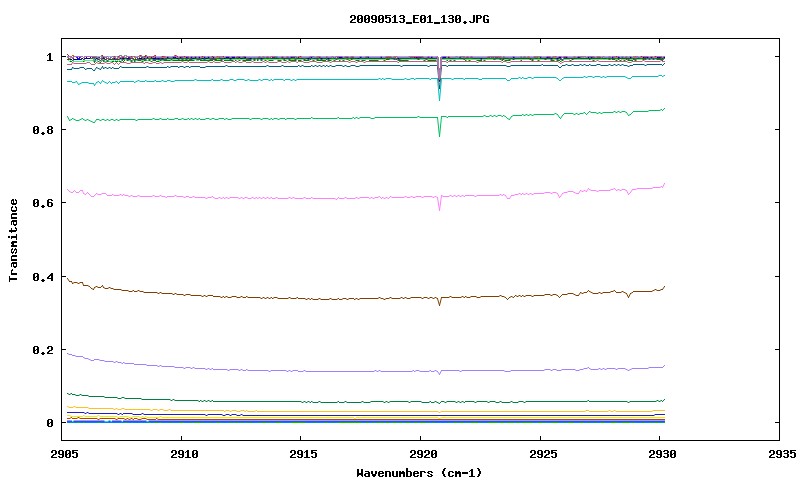Click the y-axis tick label 0.8
800x480 pixels.
coord(43,130)
